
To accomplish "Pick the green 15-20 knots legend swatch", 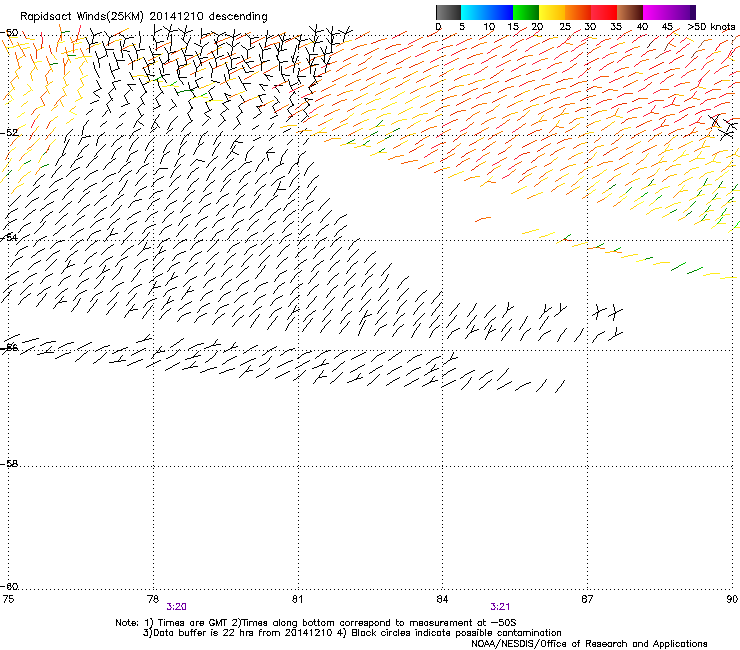I will pos(526,12).
